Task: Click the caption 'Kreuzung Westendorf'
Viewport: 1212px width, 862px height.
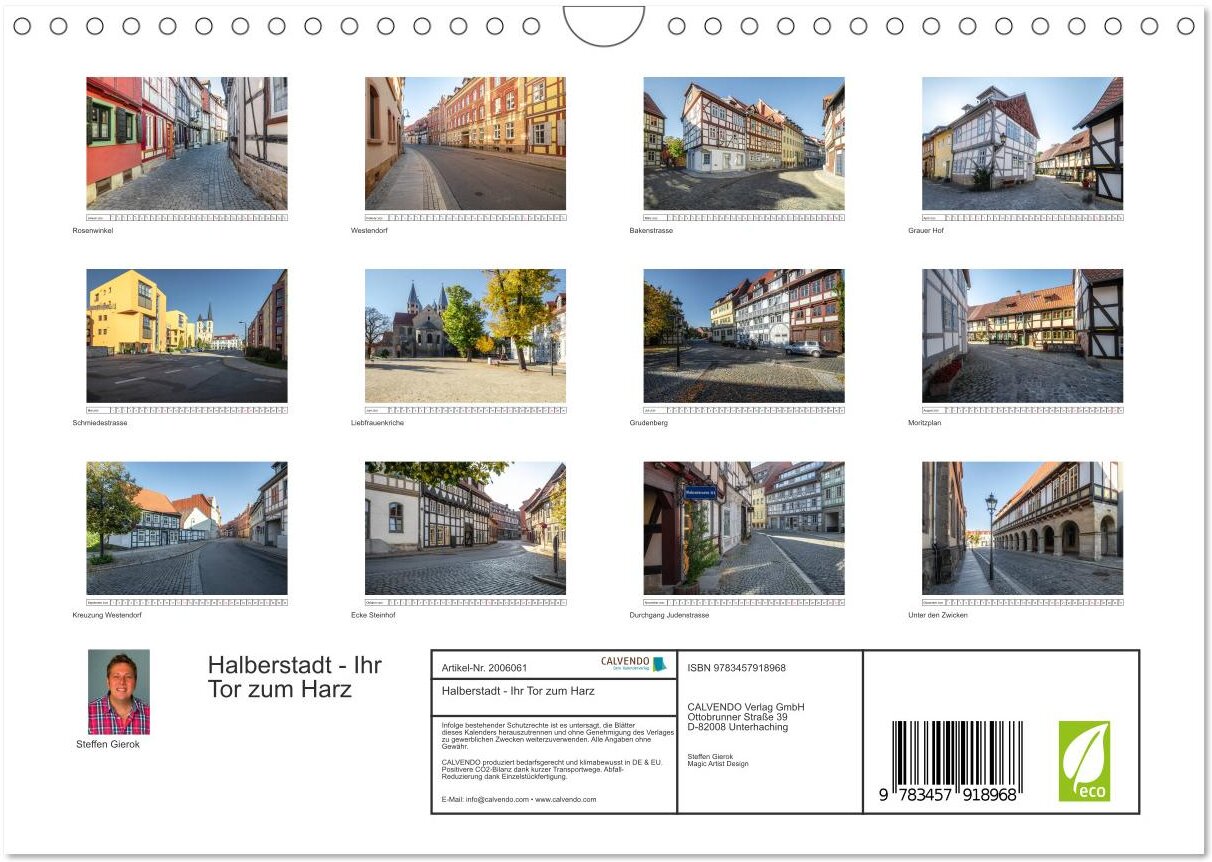Action: coord(107,615)
